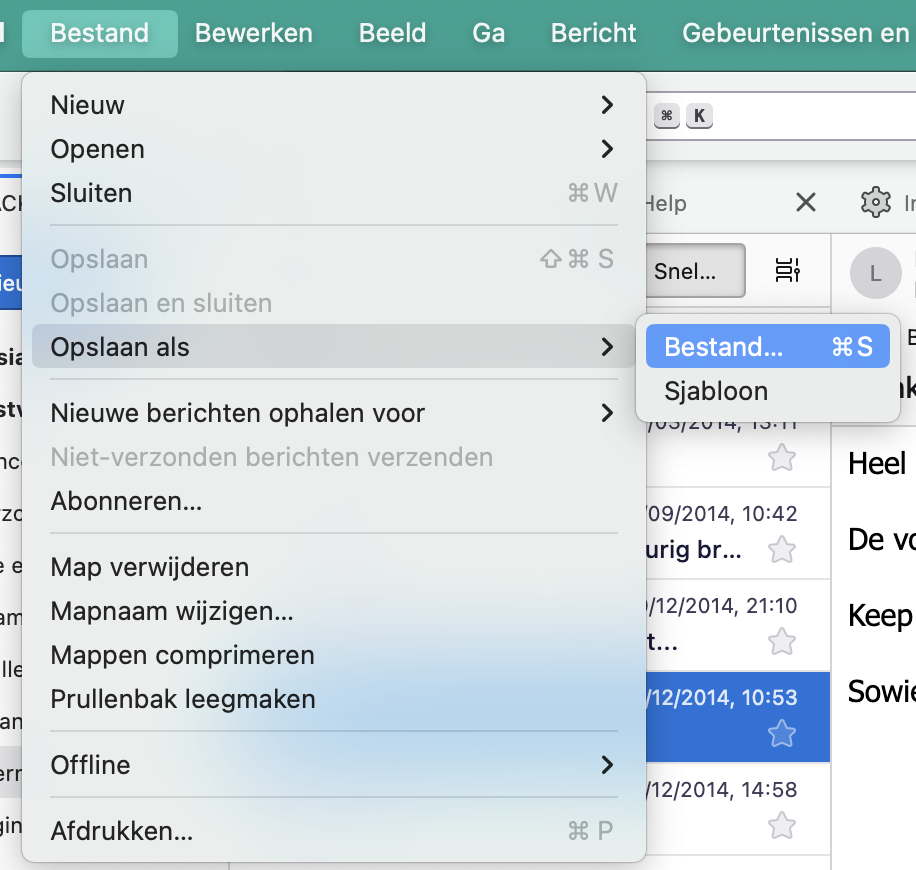Expand the Nieuw submenu

330,105
